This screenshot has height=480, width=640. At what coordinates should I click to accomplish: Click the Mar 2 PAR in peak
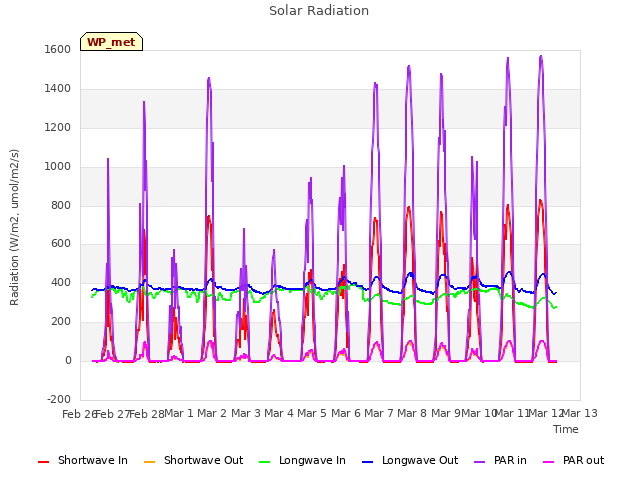[209, 78]
